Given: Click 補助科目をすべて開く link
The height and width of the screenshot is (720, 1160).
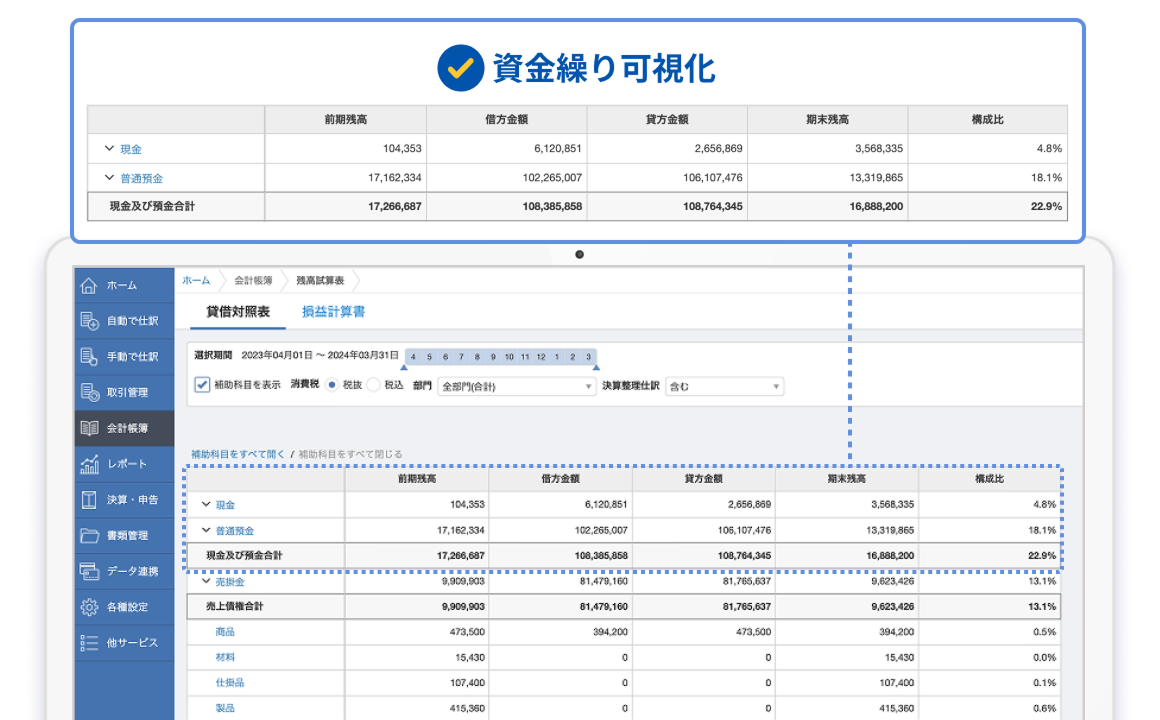Looking at the screenshot, I should pyautogui.click(x=238, y=454).
